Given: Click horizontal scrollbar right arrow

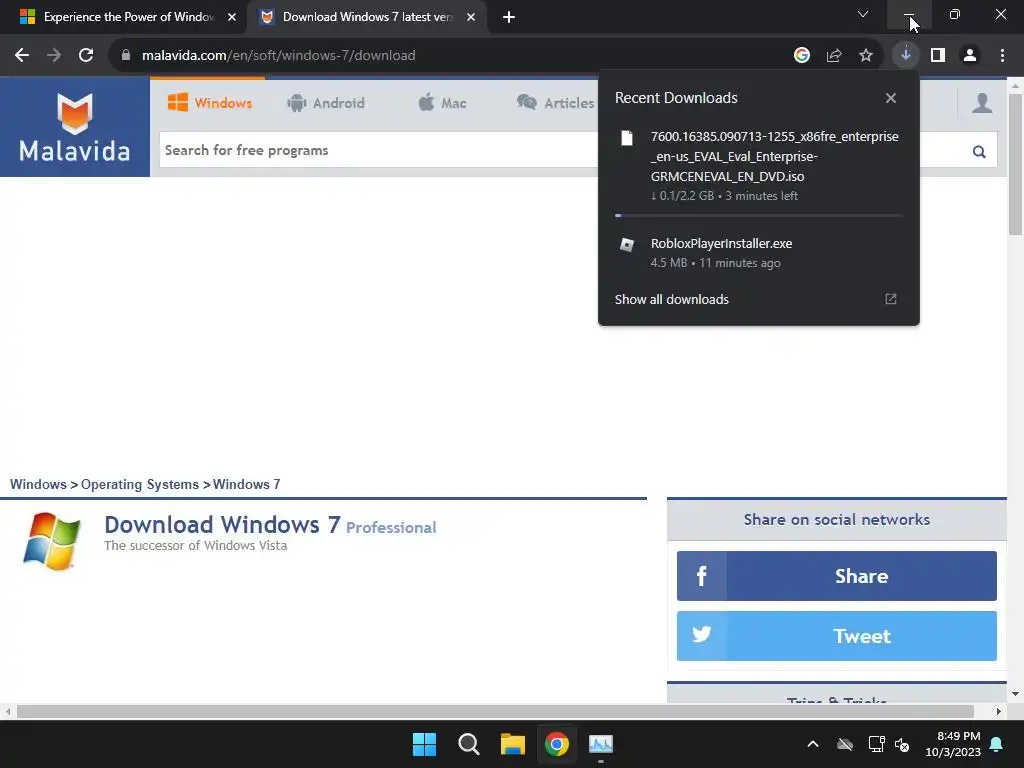Looking at the screenshot, I should point(999,711).
